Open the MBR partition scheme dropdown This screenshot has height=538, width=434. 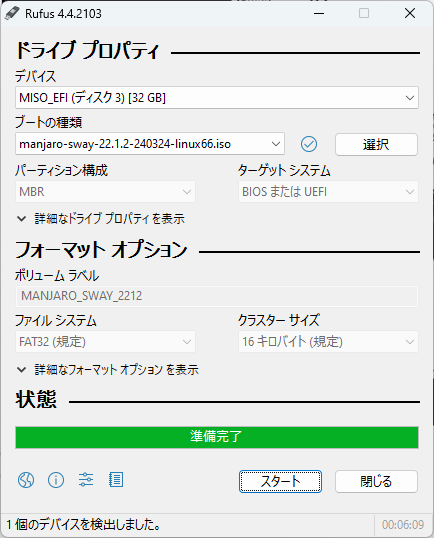(105, 191)
